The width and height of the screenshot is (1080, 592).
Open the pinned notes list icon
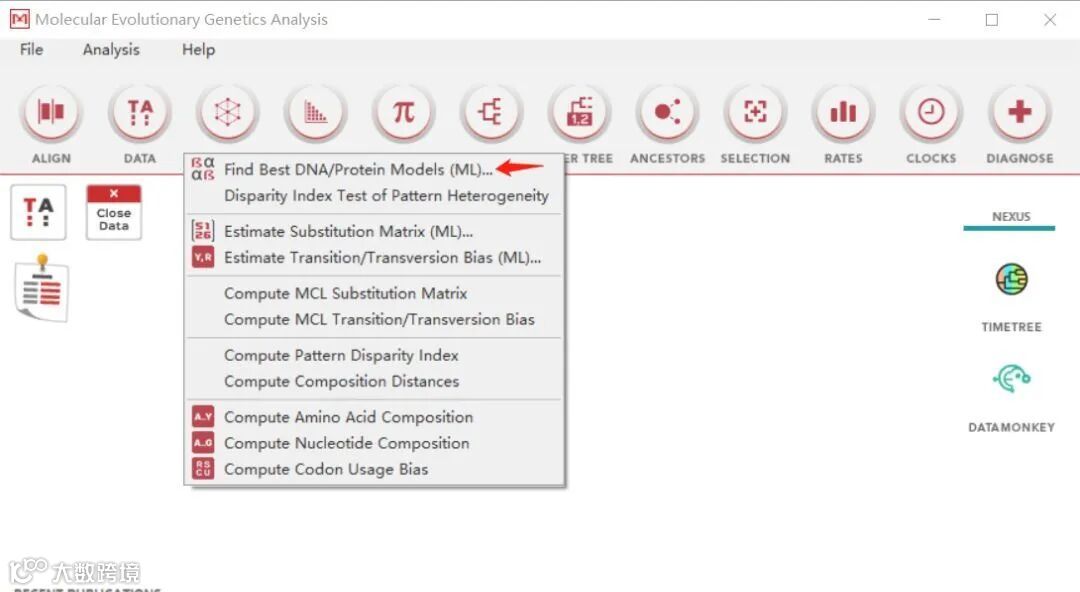[41, 288]
